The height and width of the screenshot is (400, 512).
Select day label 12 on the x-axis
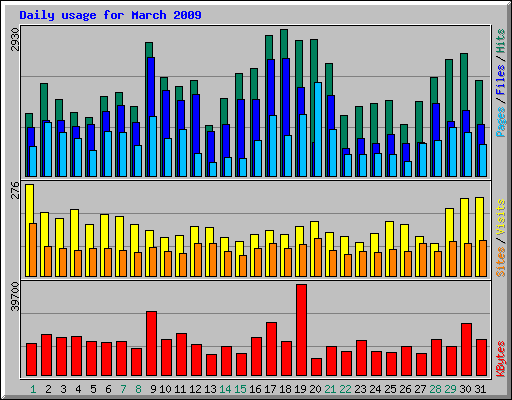tap(195, 389)
